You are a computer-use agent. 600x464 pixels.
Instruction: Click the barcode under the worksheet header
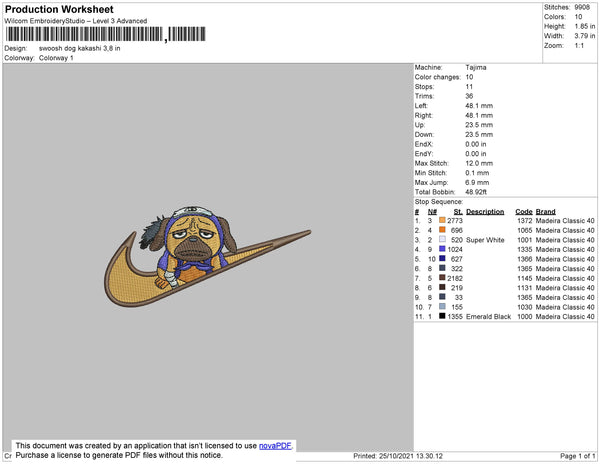[106, 34]
